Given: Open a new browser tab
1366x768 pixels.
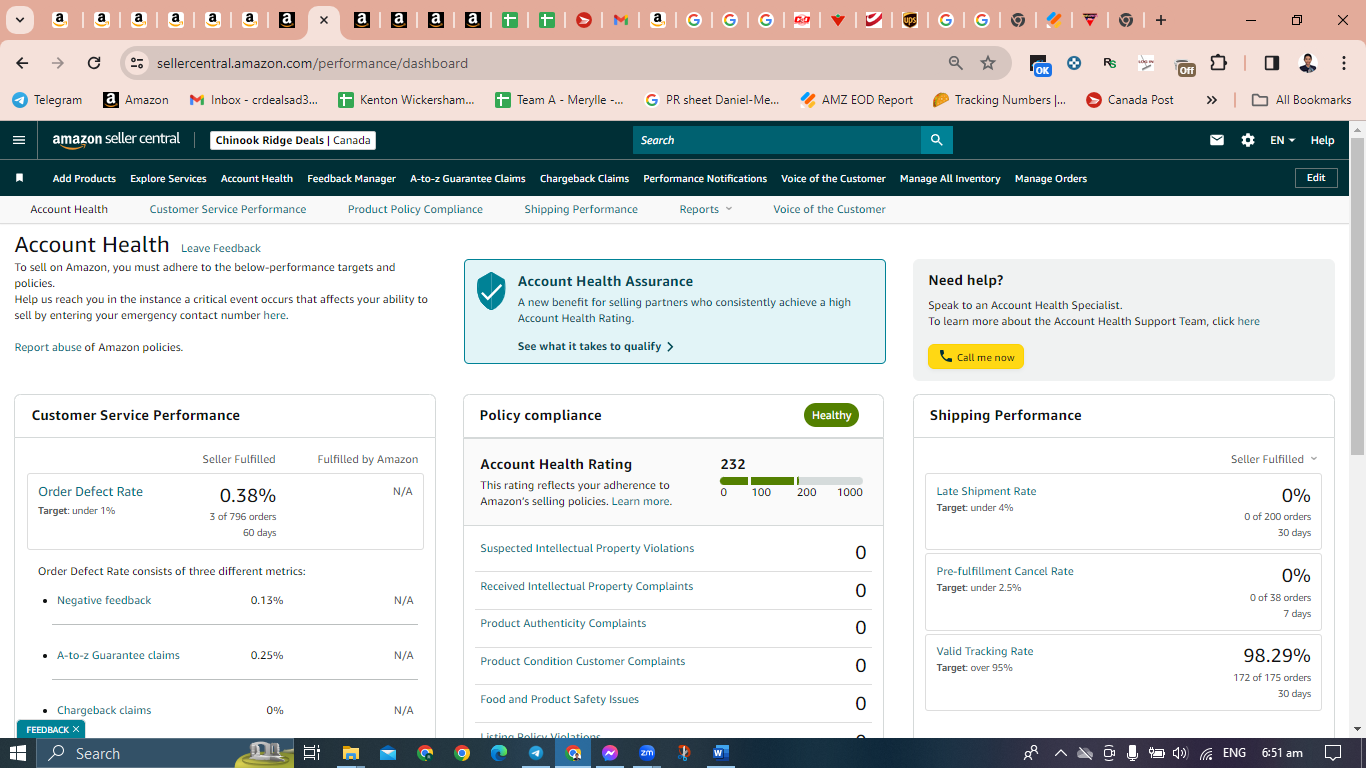Looking at the screenshot, I should [1160, 20].
